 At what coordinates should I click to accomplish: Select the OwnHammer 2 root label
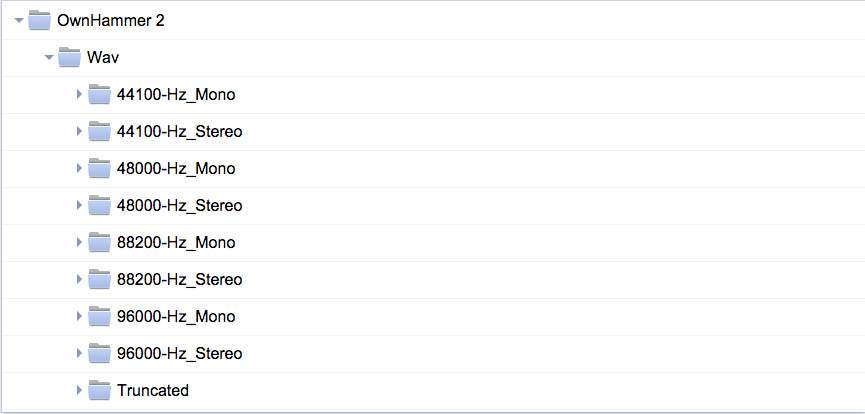[x=111, y=21]
